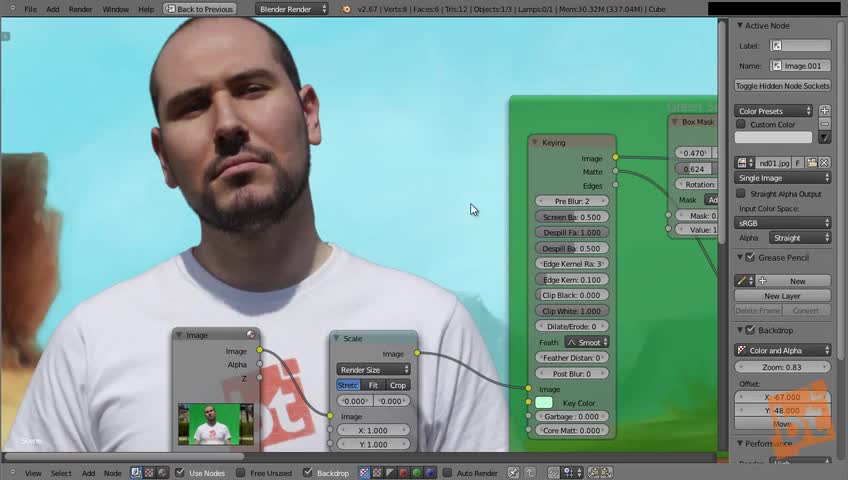Switch backdrop to Alpha channel icon

390,473
